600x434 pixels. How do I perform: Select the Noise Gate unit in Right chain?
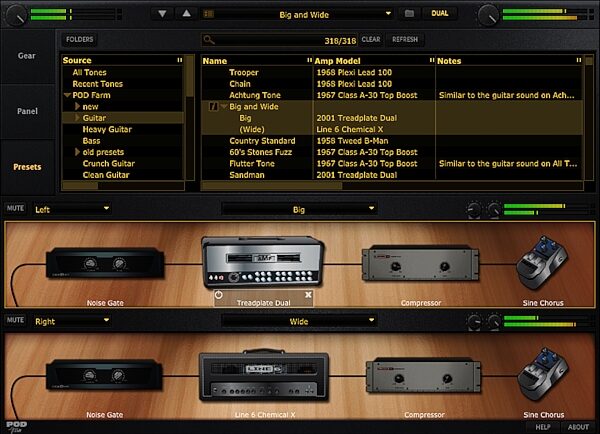104,375
